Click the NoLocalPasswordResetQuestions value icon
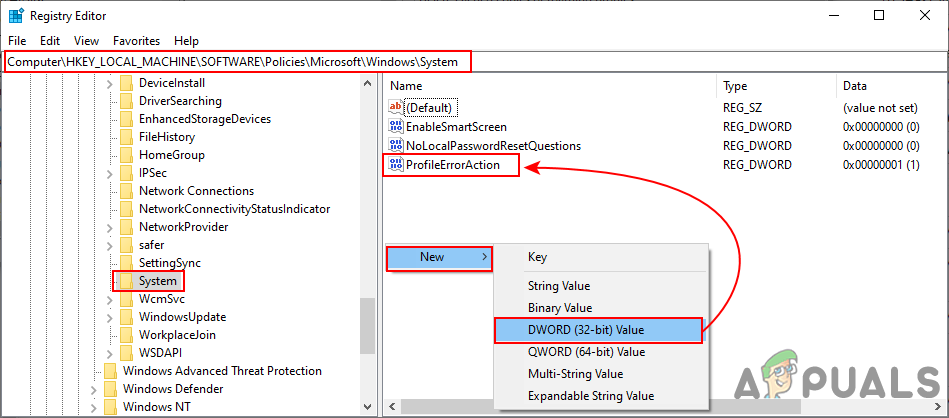 pyautogui.click(x=395, y=146)
